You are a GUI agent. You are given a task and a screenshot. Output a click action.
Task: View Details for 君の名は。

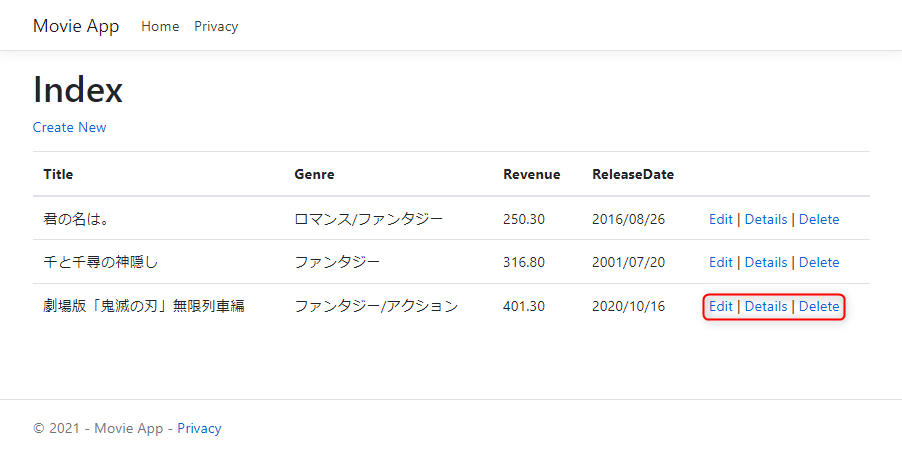(x=766, y=219)
